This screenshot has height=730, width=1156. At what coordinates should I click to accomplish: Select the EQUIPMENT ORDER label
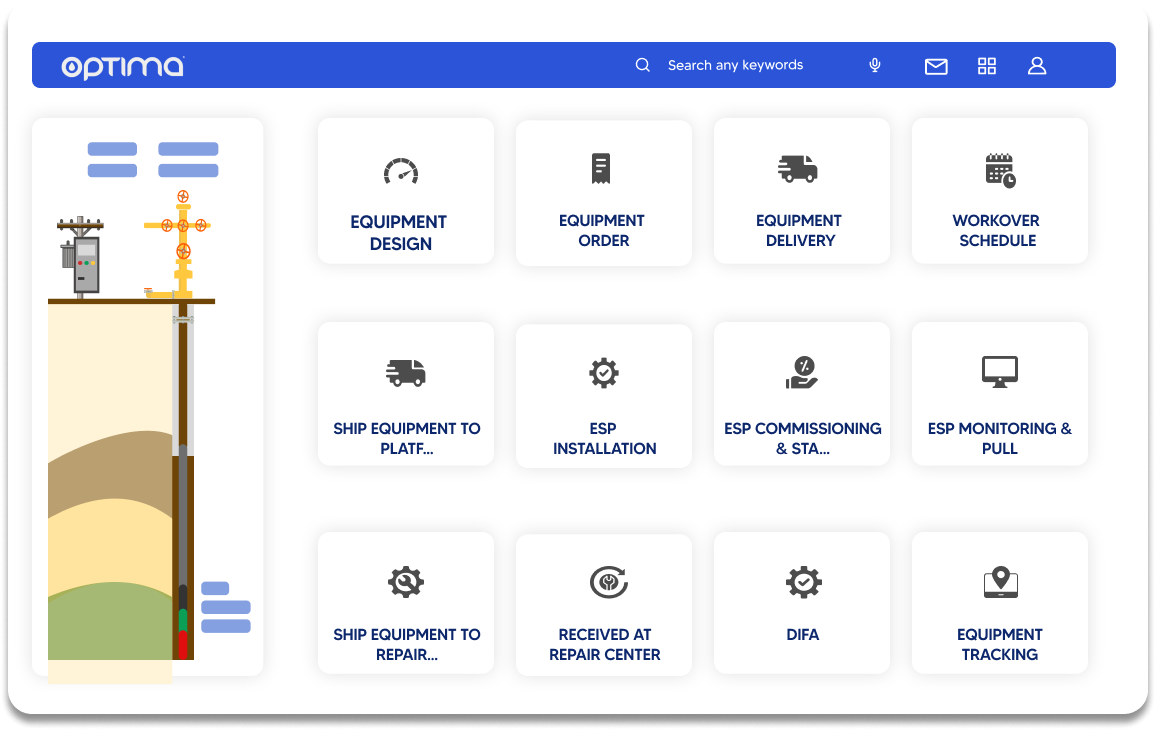tap(602, 231)
